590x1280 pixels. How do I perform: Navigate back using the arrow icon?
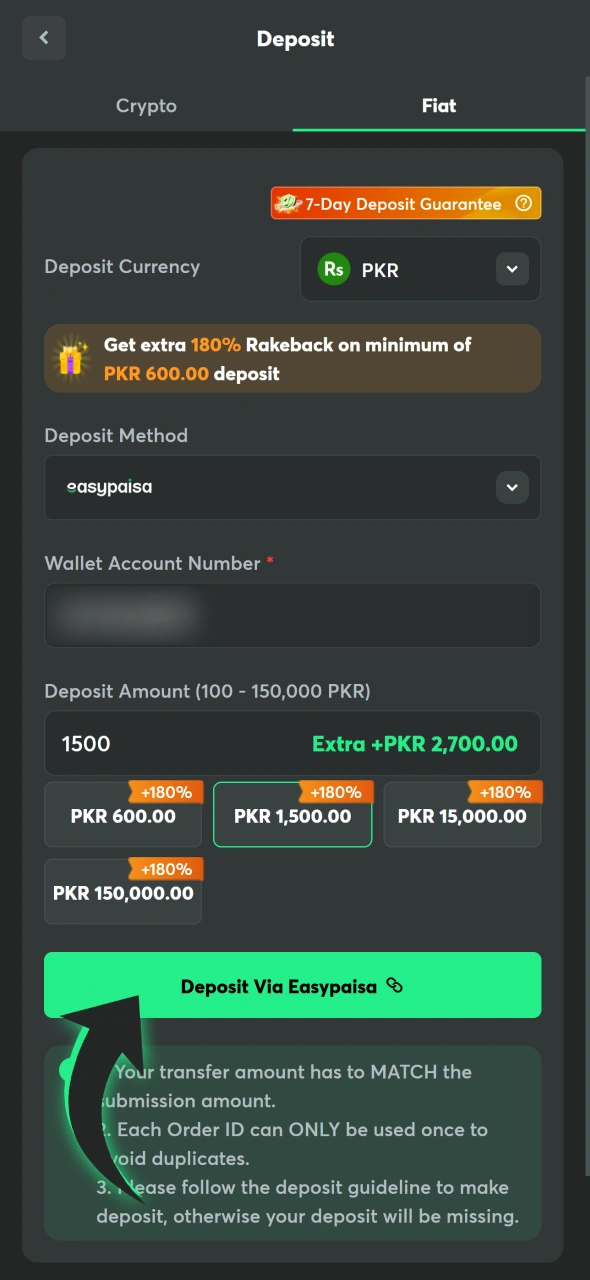pyautogui.click(x=44, y=37)
